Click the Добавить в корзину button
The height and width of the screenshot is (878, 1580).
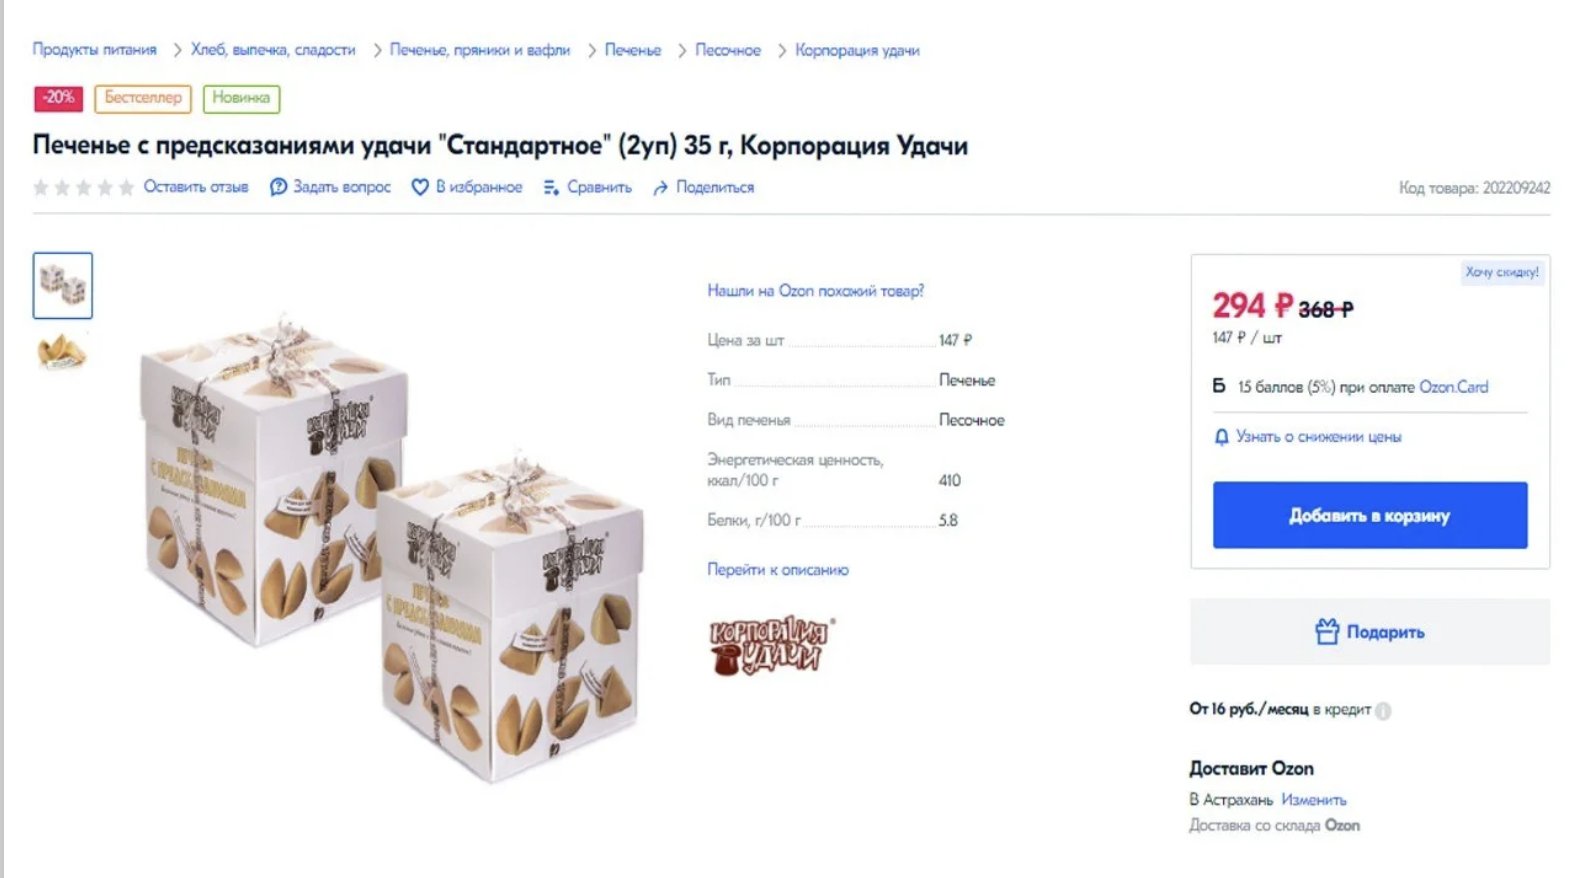click(x=1371, y=515)
